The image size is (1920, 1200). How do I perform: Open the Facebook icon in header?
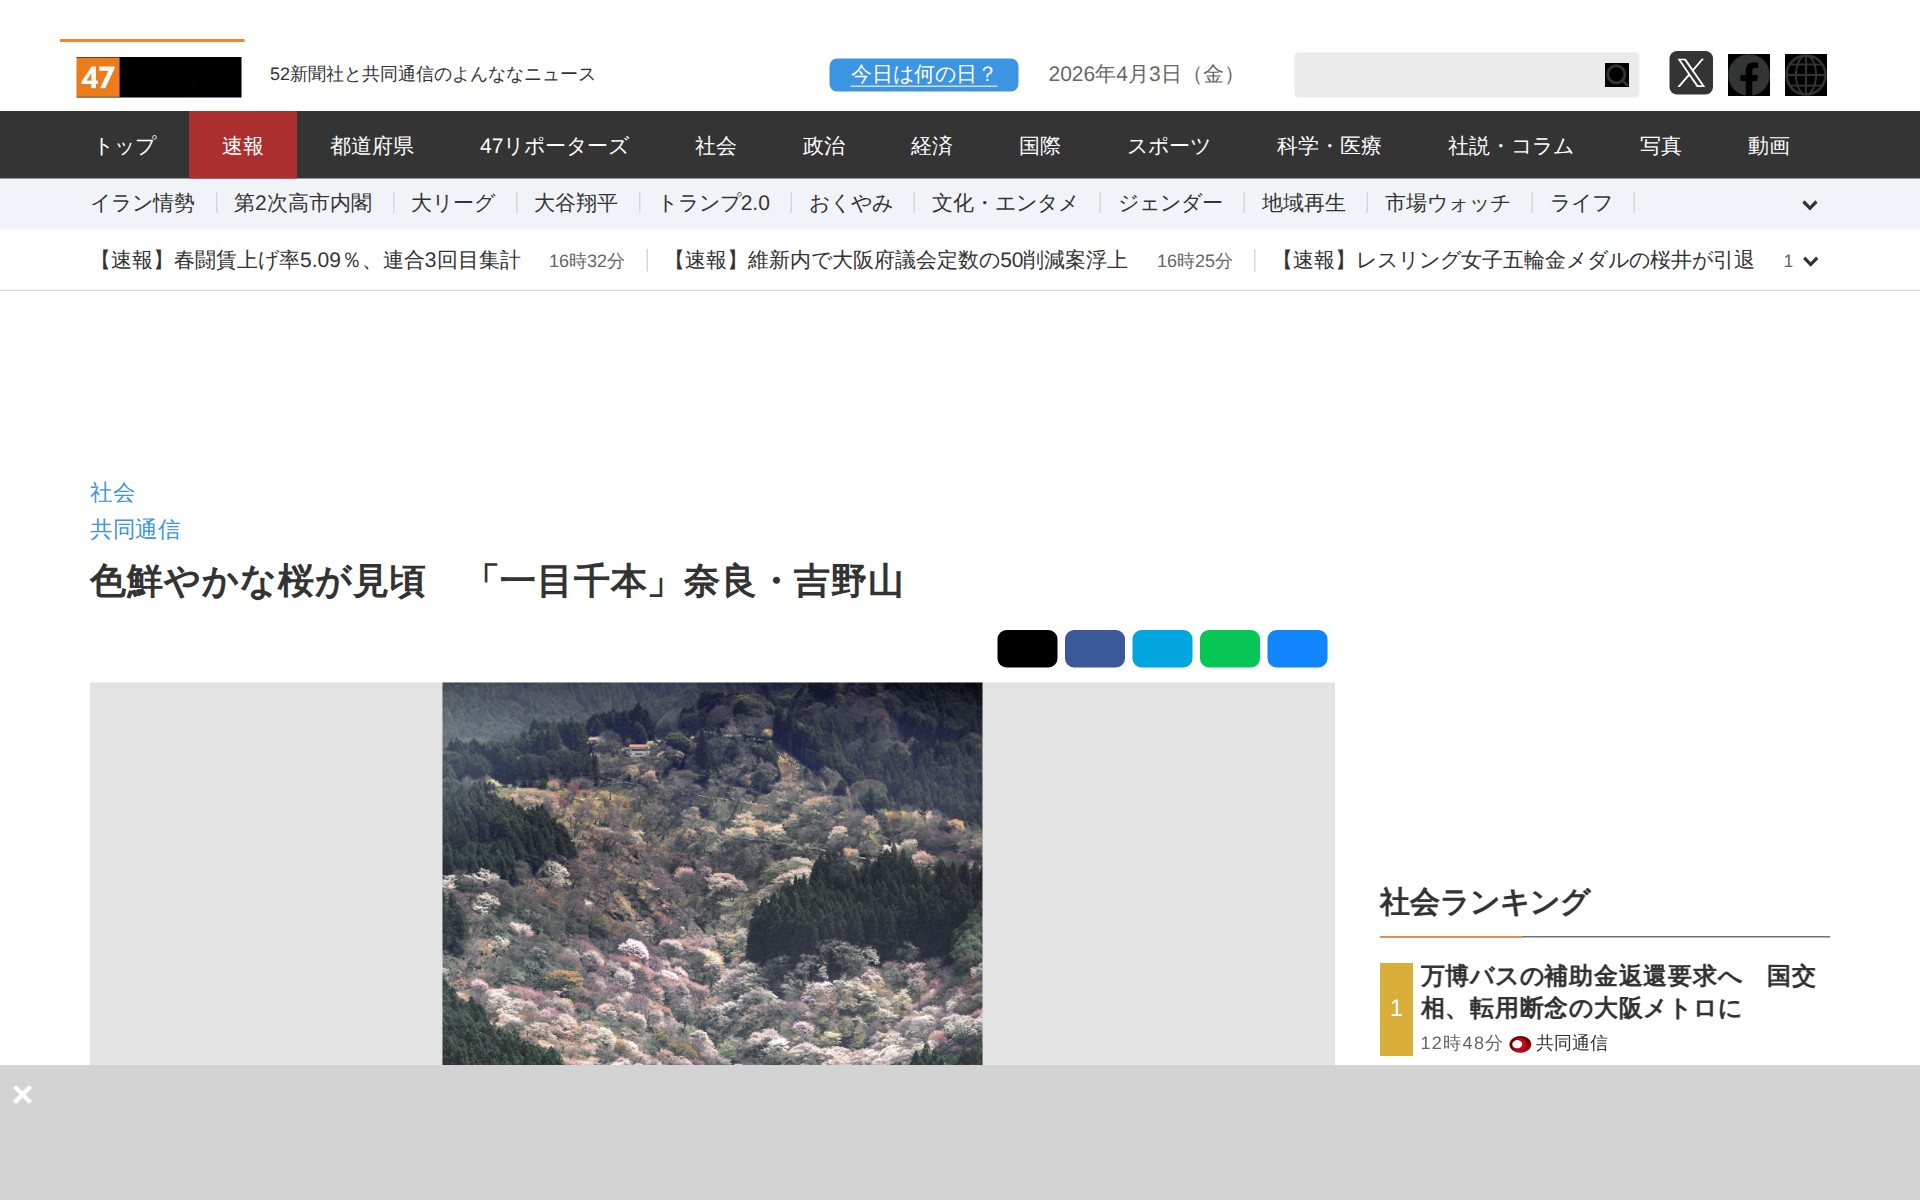coord(1748,74)
